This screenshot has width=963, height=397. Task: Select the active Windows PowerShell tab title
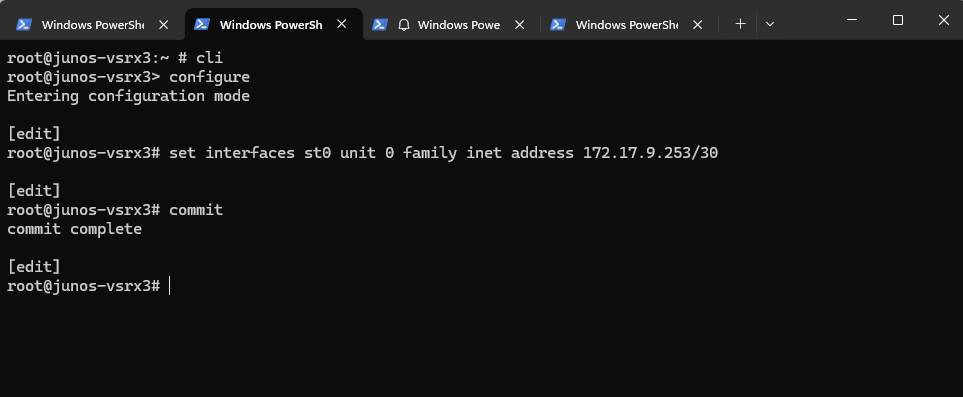271,25
